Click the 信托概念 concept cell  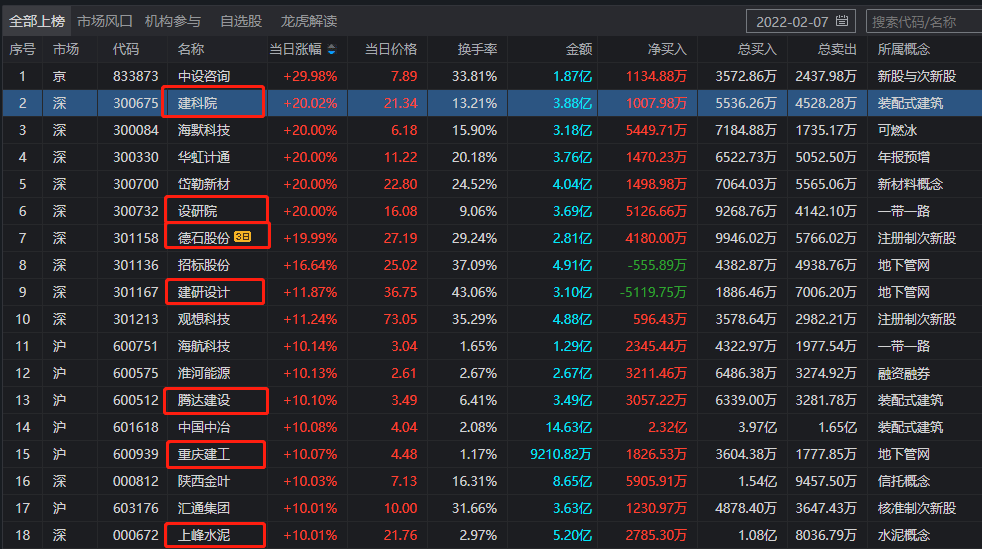coord(904,481)
